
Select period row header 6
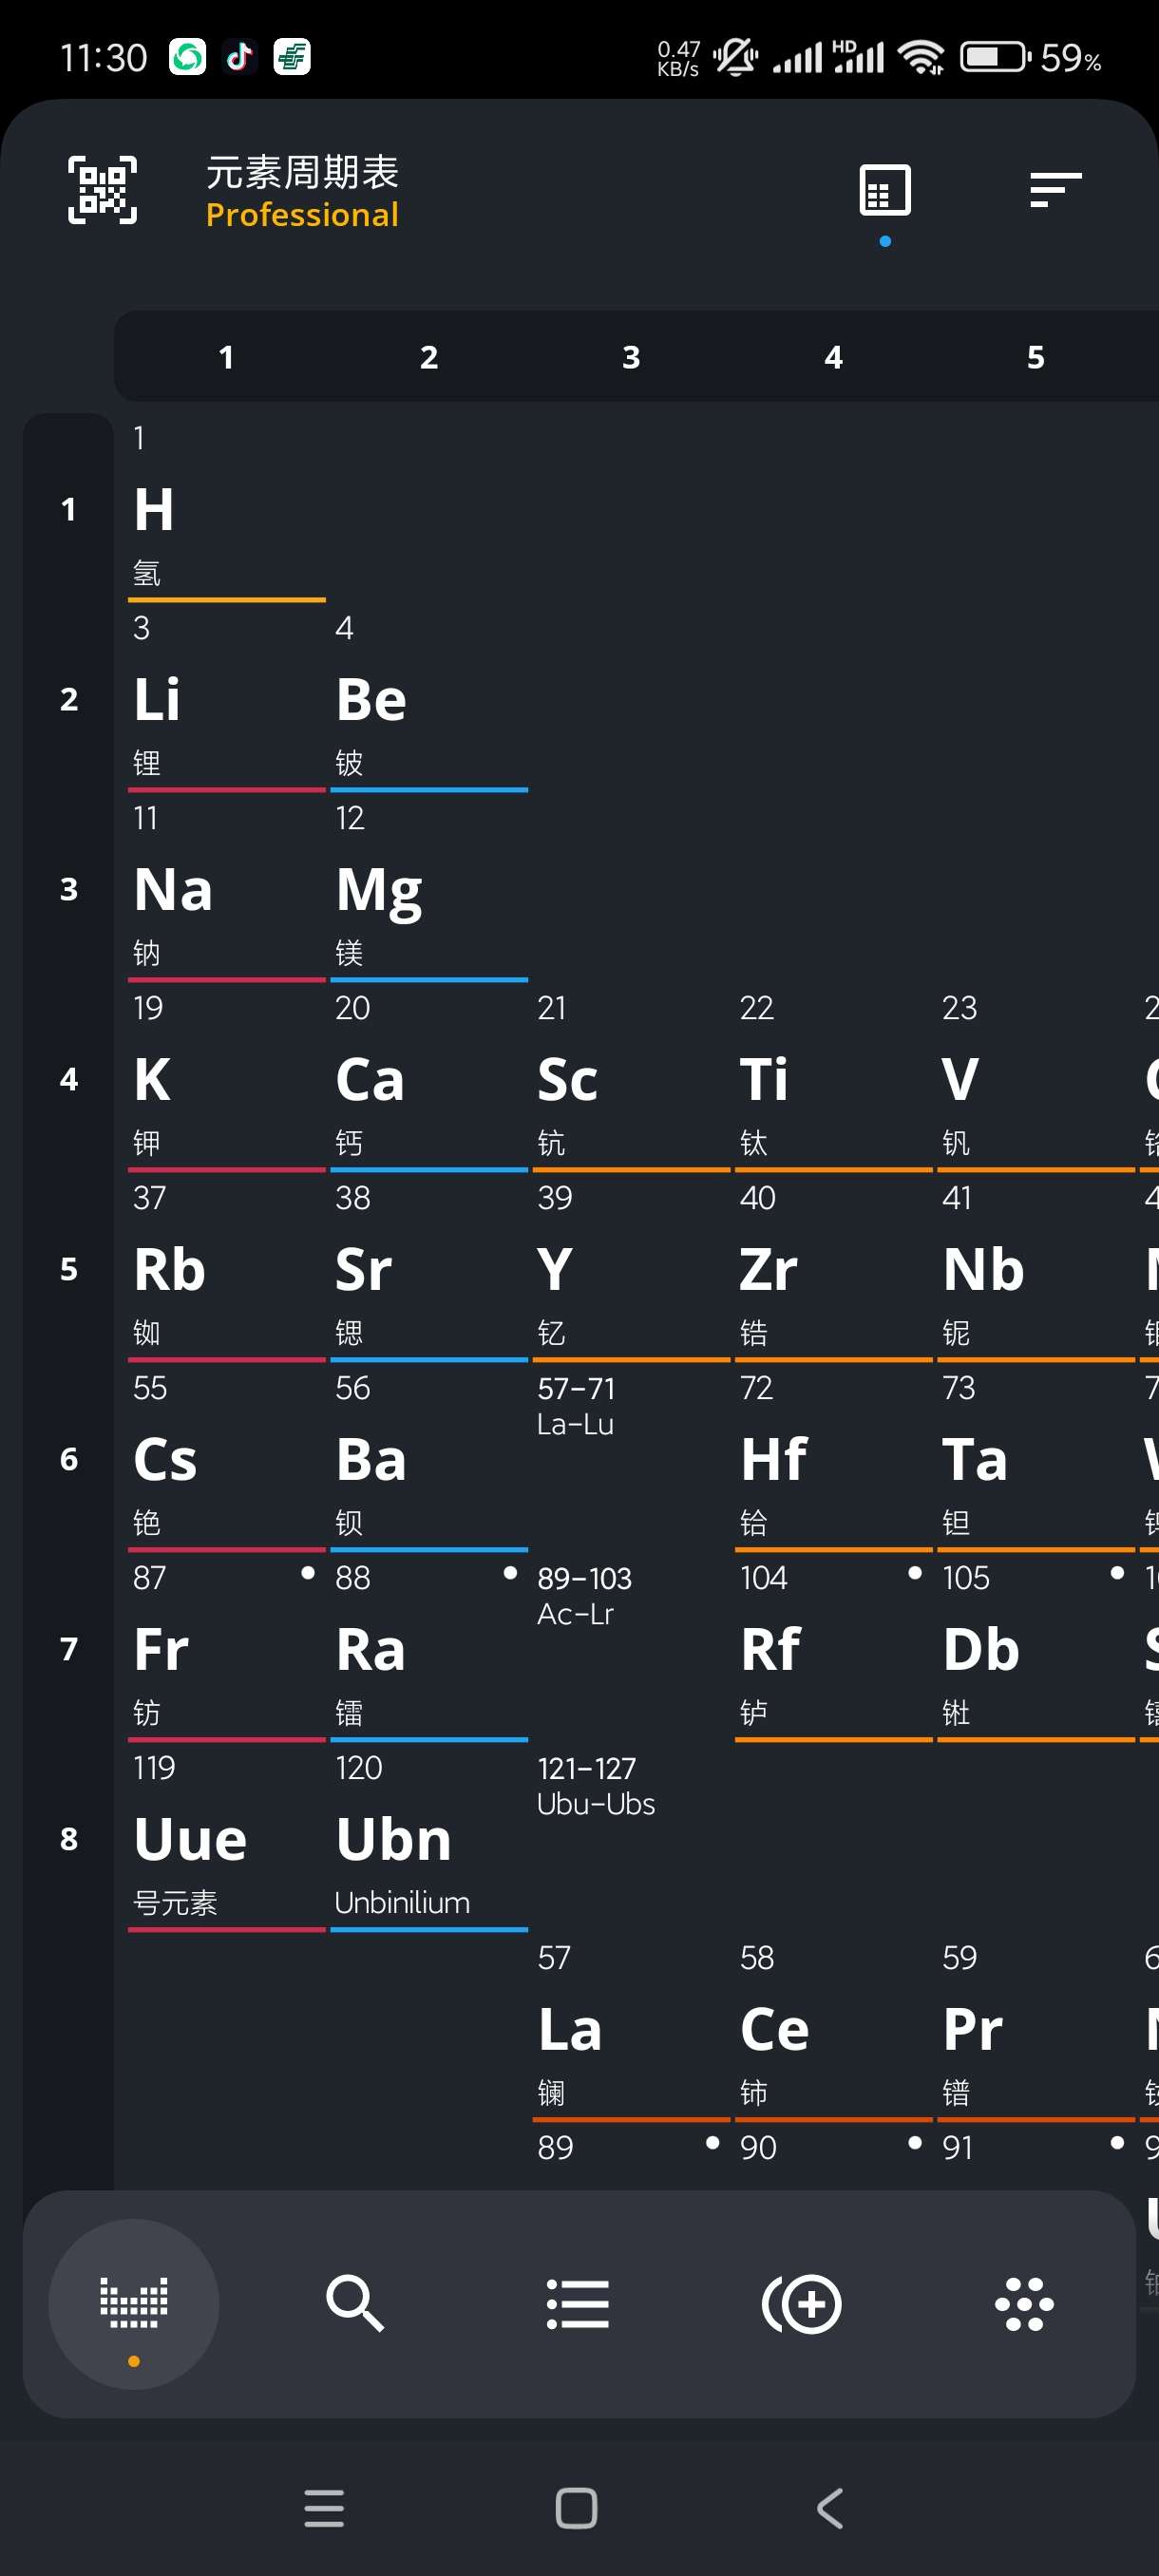pyautogui.click(x=68, y=1458)
